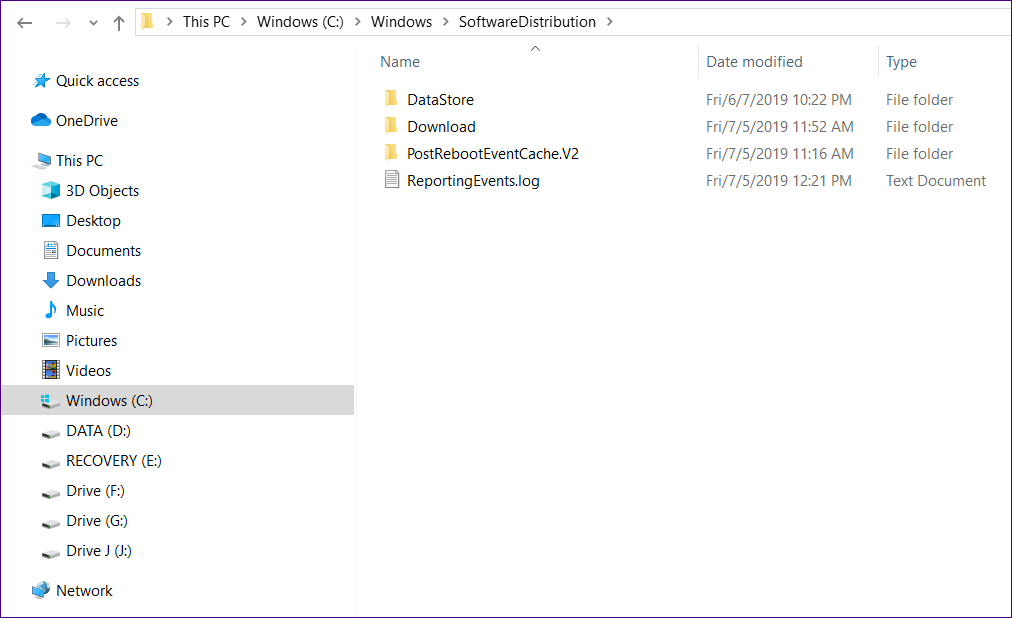Open the recent locations dropdown arrow
1012x618 pixels.
point(94,23)
